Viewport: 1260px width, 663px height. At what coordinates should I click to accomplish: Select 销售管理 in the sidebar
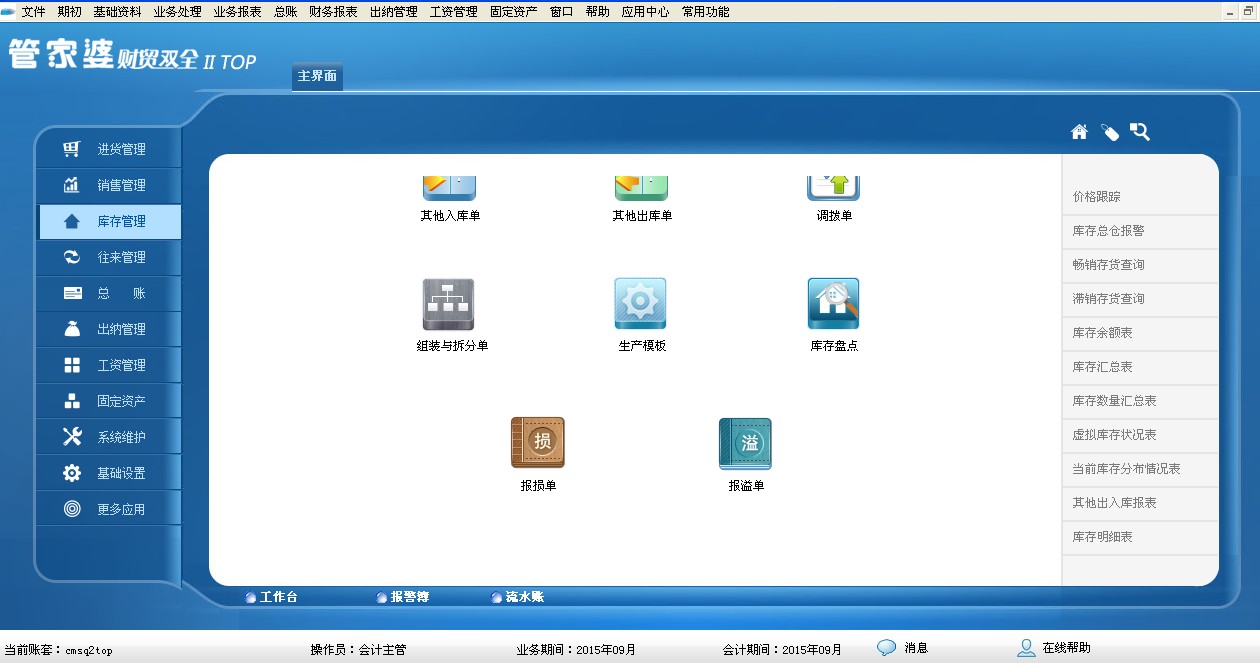pyautogui.click(x=121, y=186)
